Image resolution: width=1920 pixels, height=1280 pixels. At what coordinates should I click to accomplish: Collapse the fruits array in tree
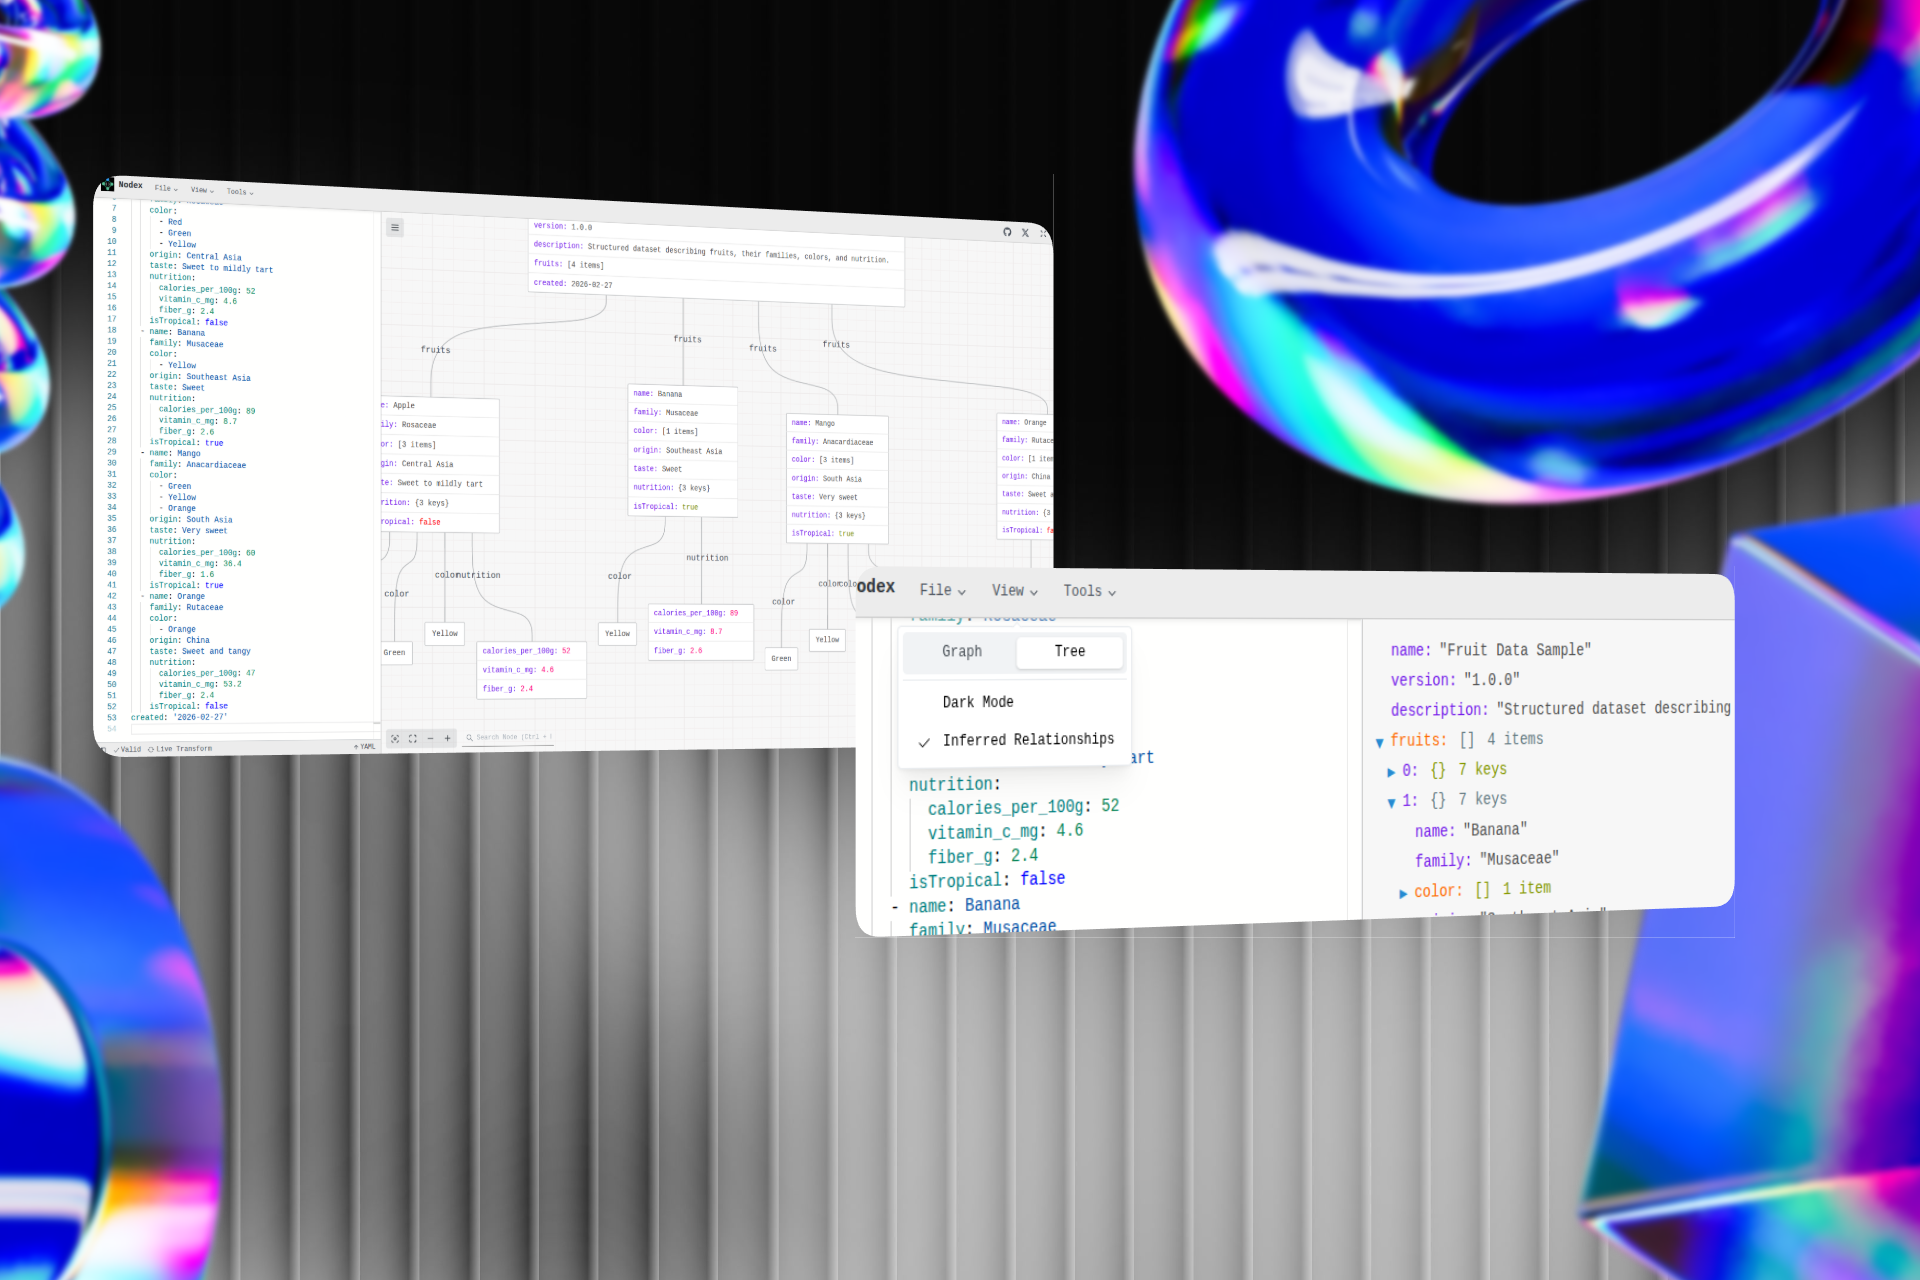pyautogui.click(x=1380, y=742)
